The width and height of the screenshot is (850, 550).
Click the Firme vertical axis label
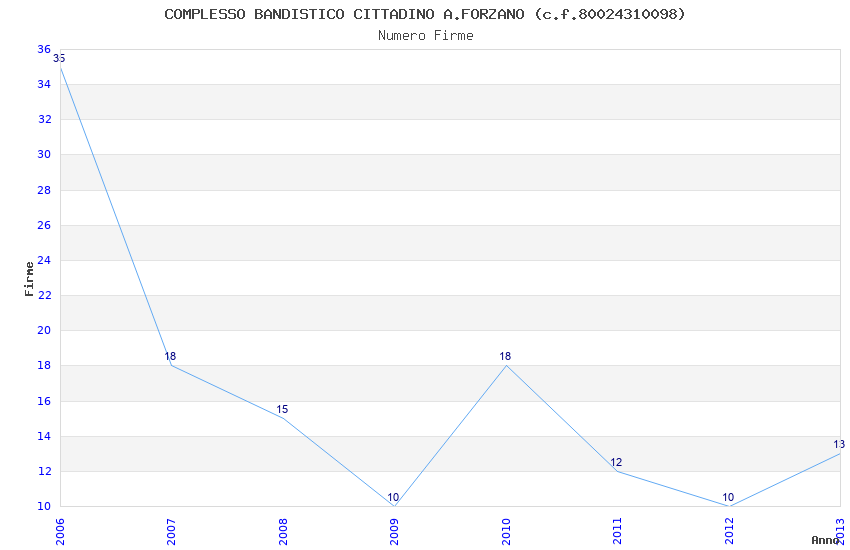click(x=29, y=279)
